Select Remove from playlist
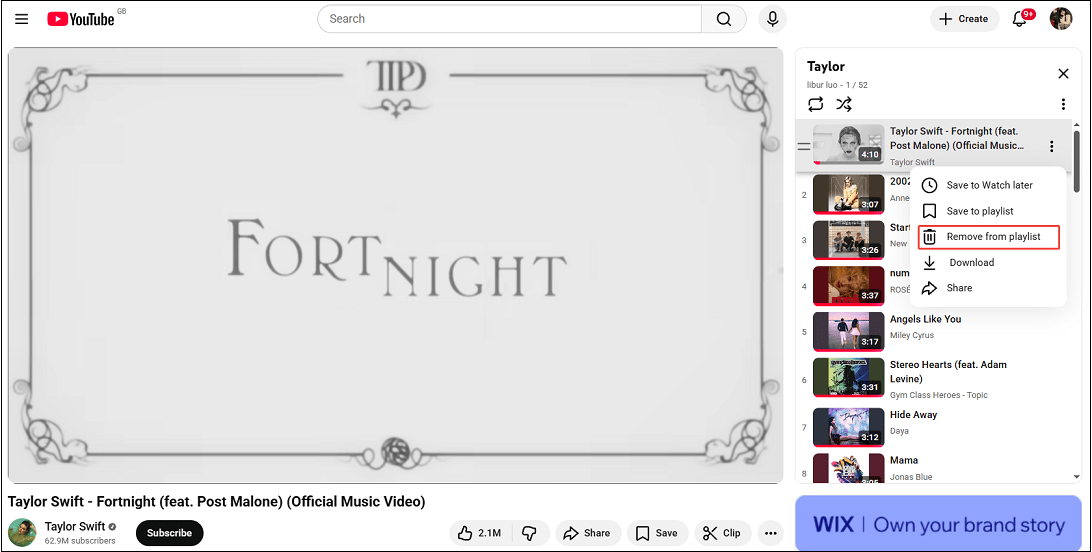Image resolution: width=1092 pixels, height=552 pixels. 988,237
